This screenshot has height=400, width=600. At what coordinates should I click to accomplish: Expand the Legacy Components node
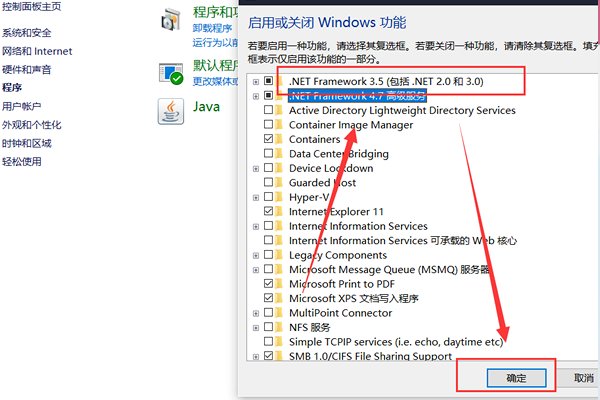[x=256, y=255]
